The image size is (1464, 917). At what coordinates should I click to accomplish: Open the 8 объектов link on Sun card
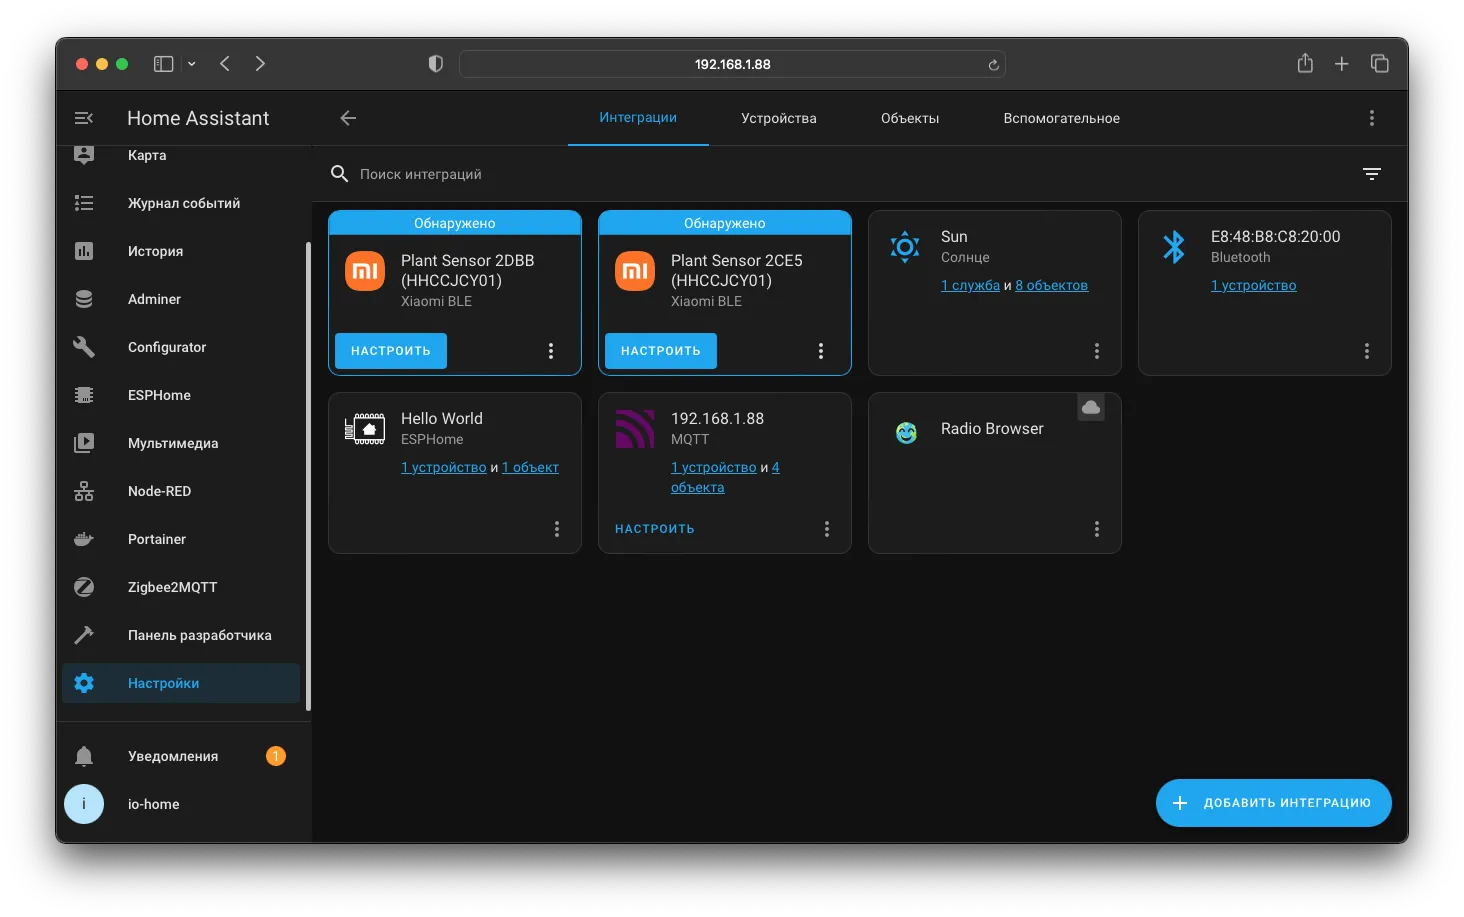click(x=1052, y=285)
